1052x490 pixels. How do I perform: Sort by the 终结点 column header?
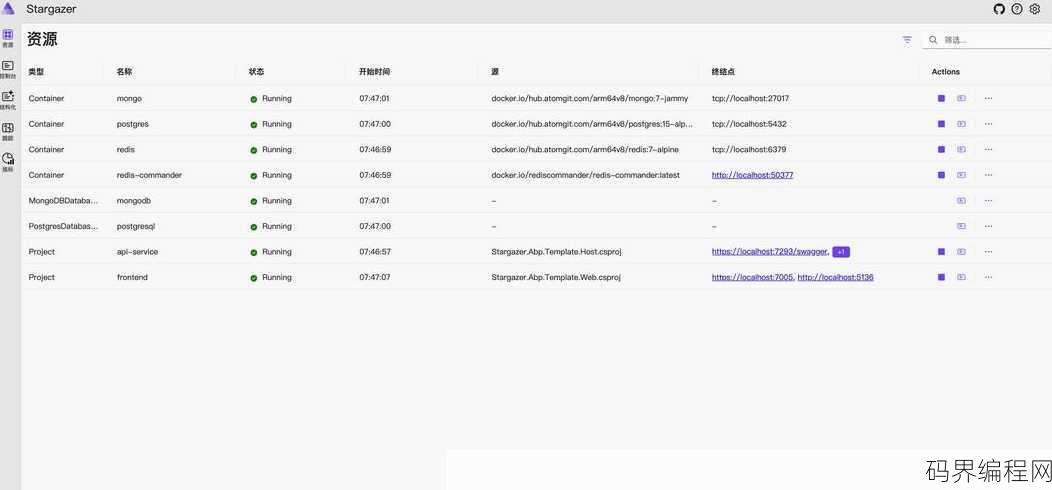click(723, 72)
